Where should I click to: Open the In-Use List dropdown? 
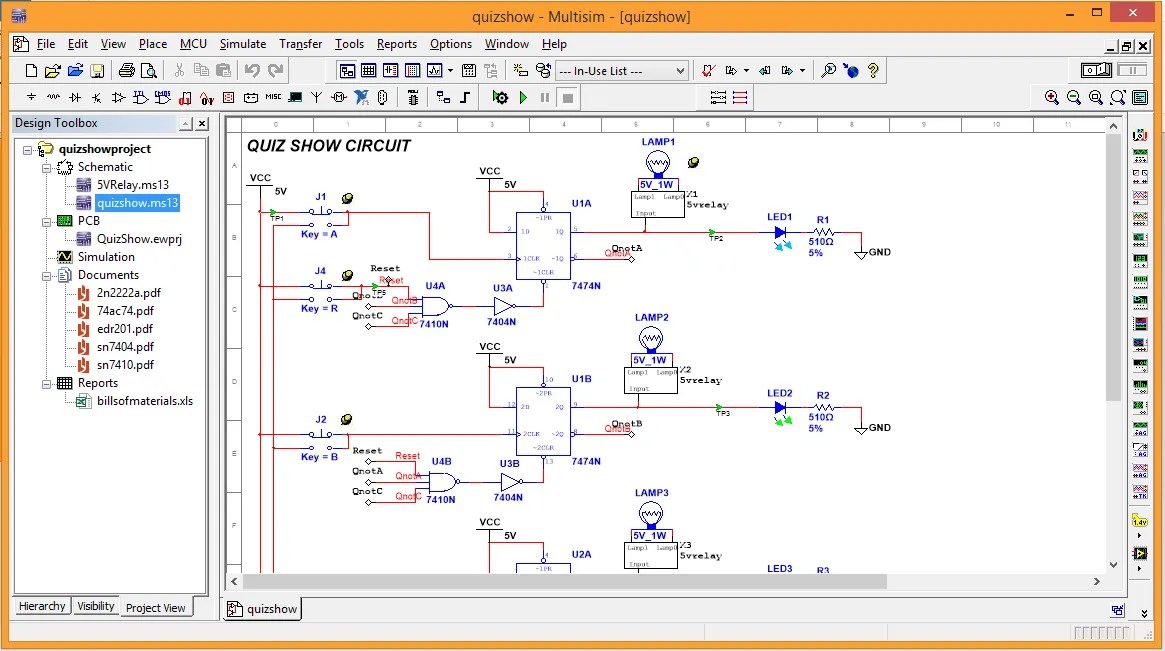(x=679, y=70)
